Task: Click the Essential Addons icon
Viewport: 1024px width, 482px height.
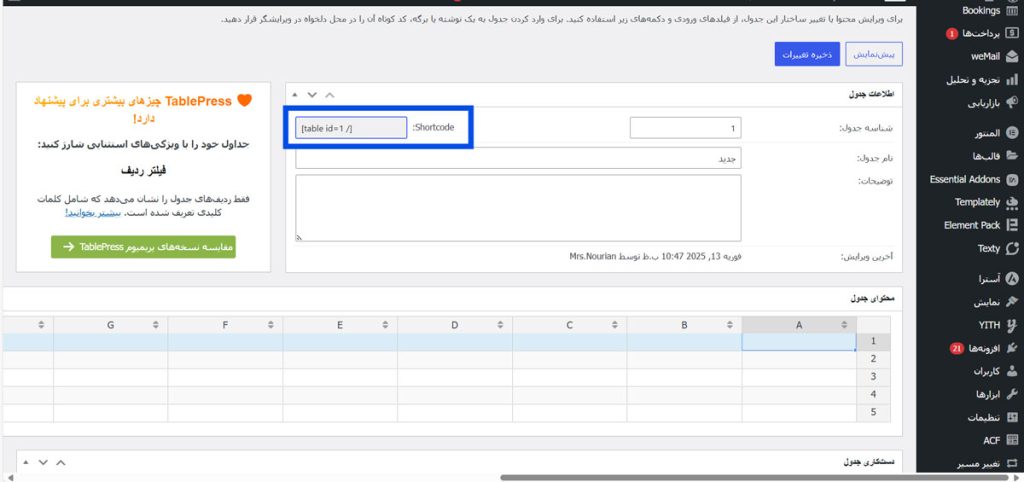Action: pos(1012,179)
